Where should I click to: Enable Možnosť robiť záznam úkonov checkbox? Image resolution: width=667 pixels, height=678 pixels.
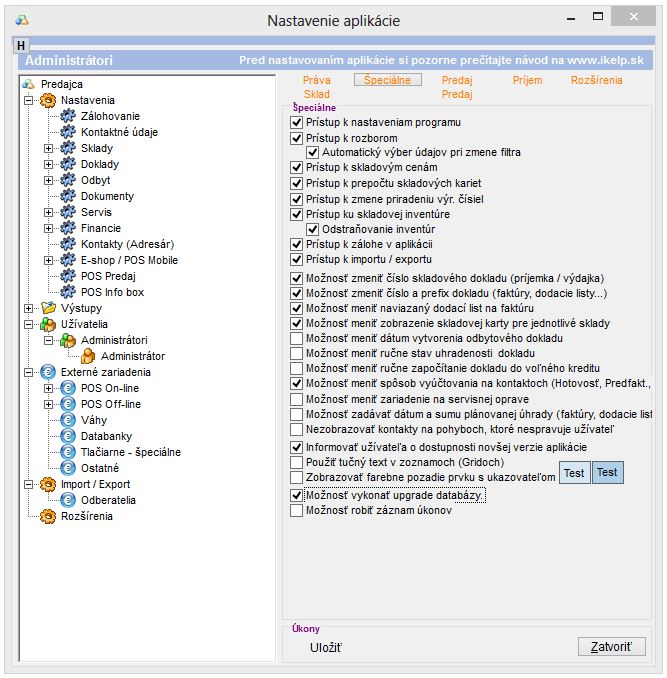(x=296, y=511)
